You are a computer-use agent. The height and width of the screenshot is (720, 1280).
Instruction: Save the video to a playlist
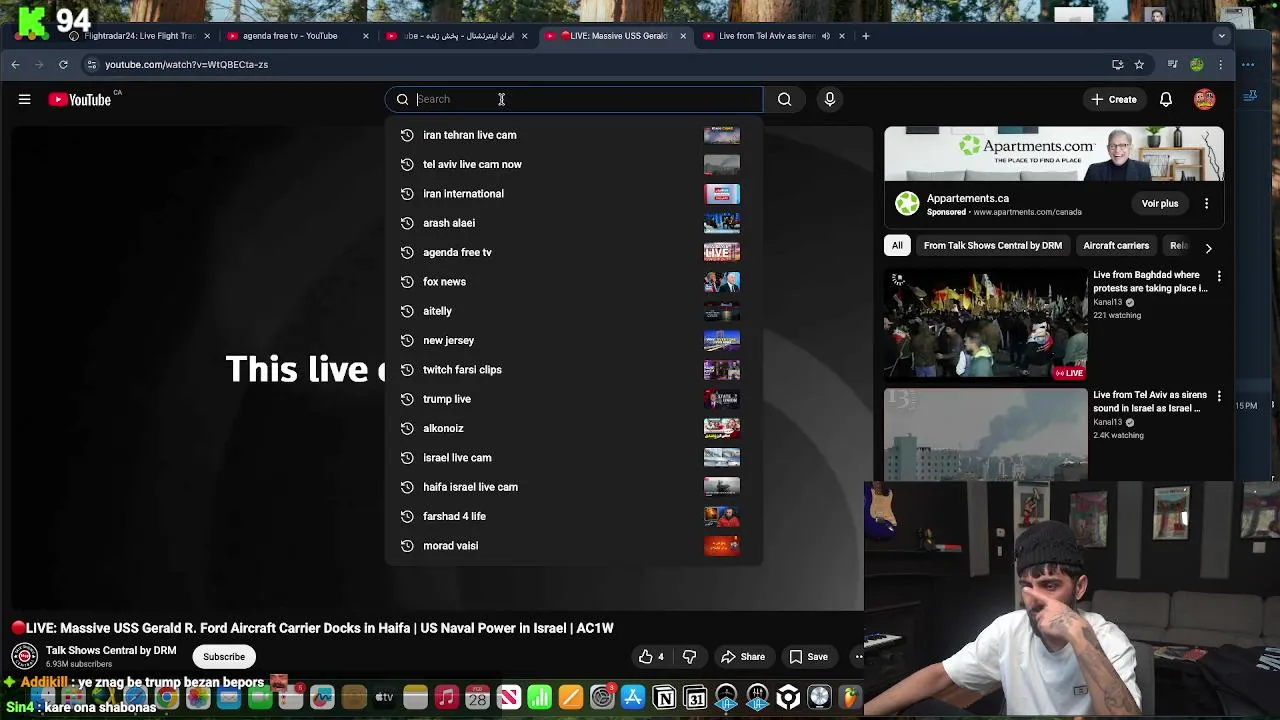coord(808,657)
